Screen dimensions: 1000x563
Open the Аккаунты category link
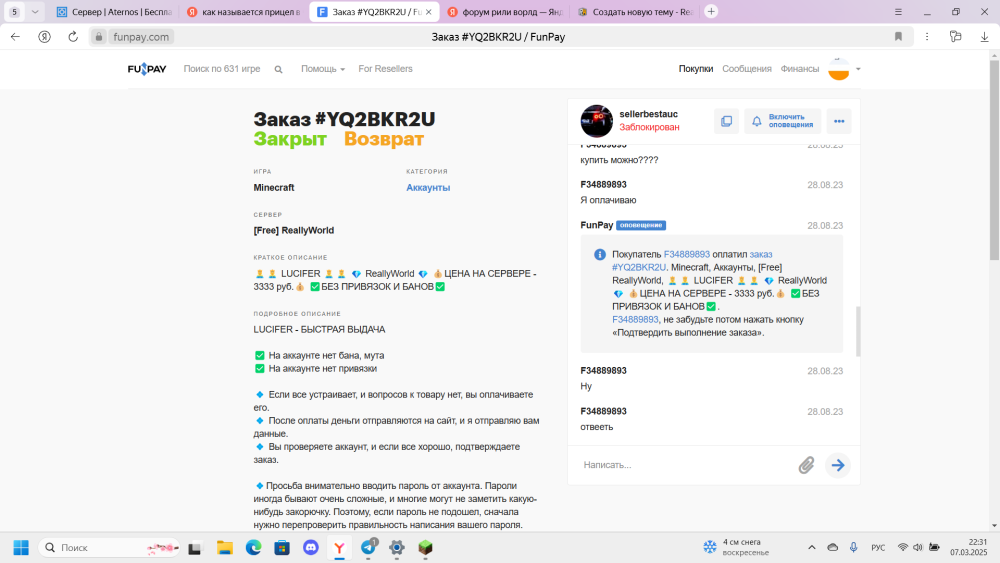point(428,187)
